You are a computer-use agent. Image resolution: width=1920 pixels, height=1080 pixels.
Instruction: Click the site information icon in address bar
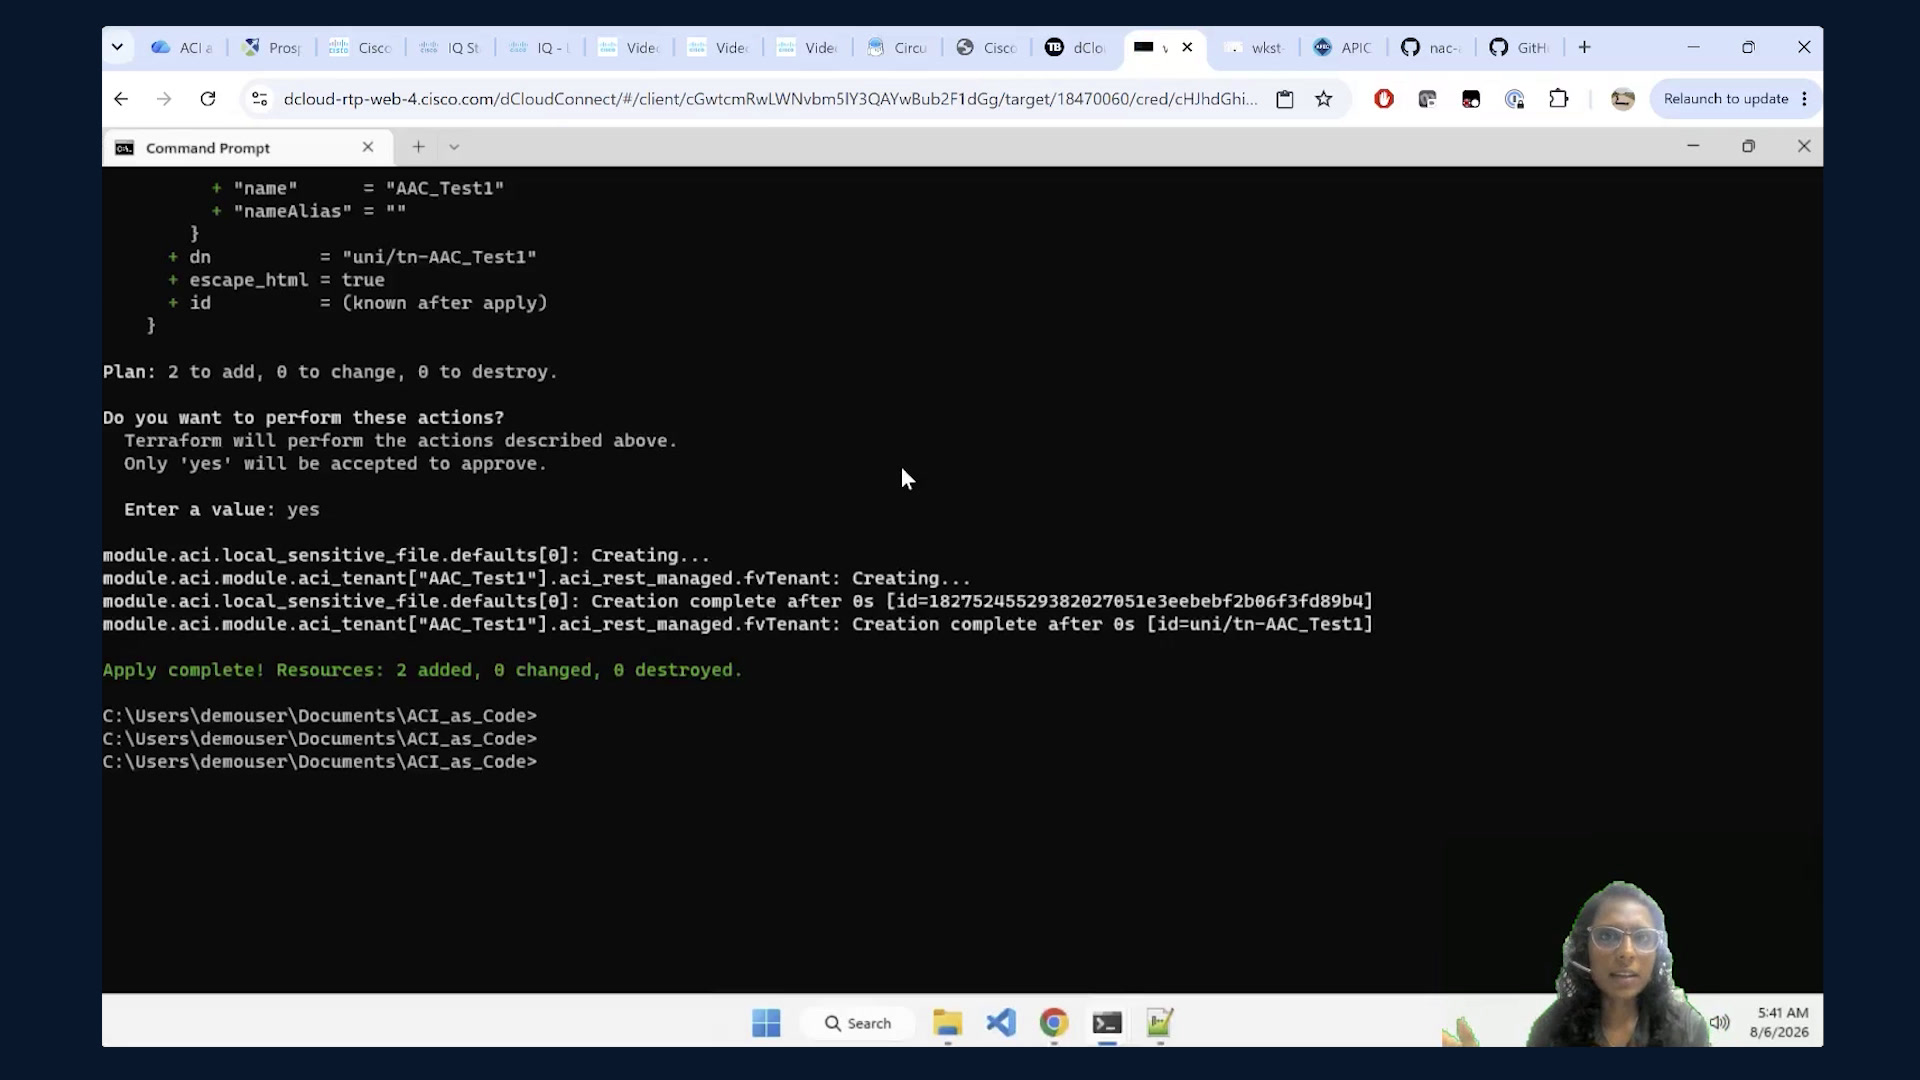point(260,99)
